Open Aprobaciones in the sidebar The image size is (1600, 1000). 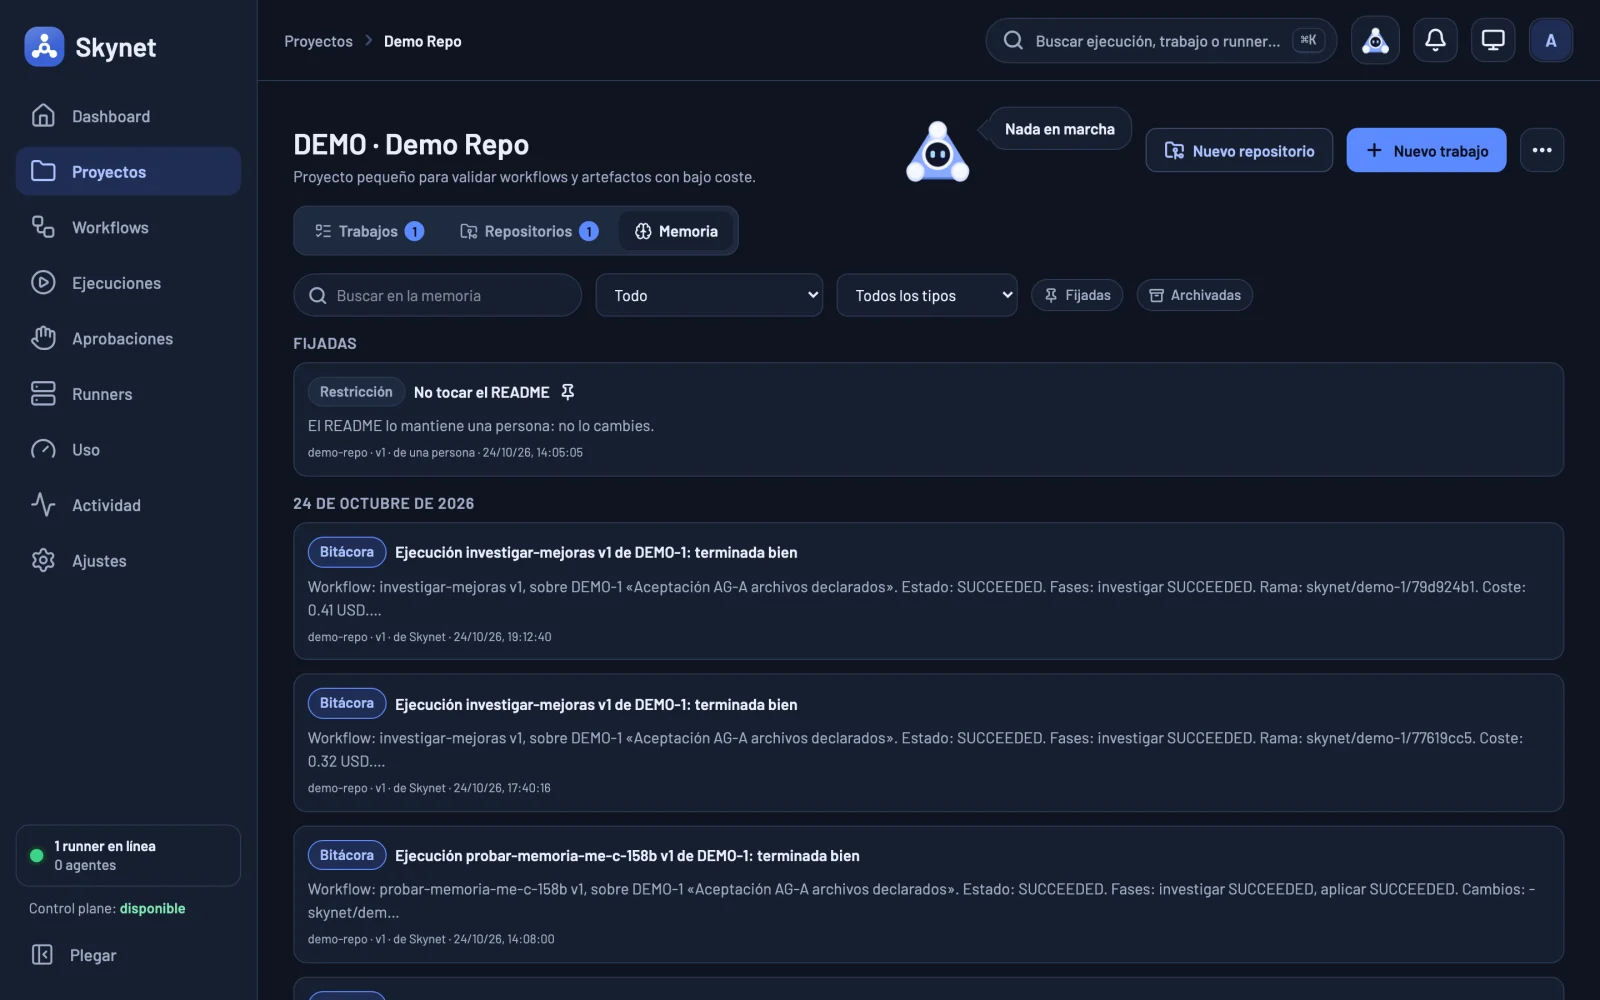(x=128, y=338)
